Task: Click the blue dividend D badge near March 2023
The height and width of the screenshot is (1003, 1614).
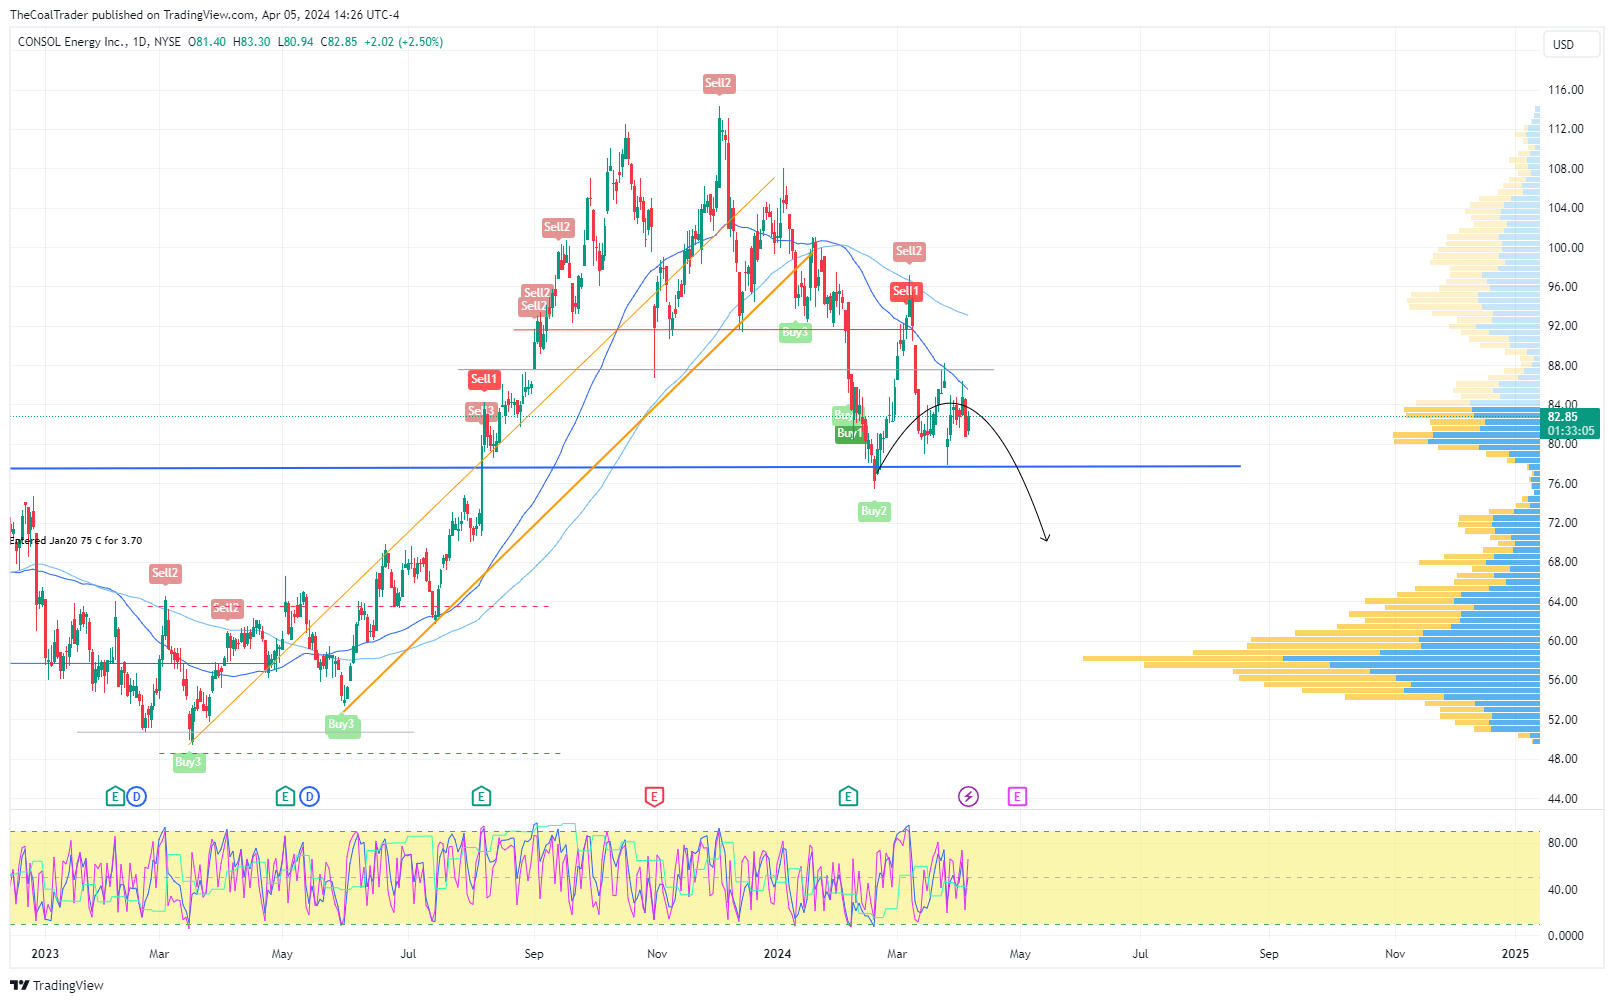Action: coord(137,797)
